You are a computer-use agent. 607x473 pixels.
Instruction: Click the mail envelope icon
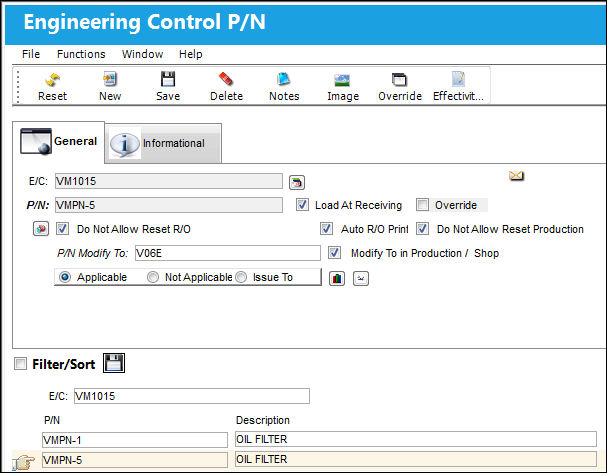[x=516, y=176]
